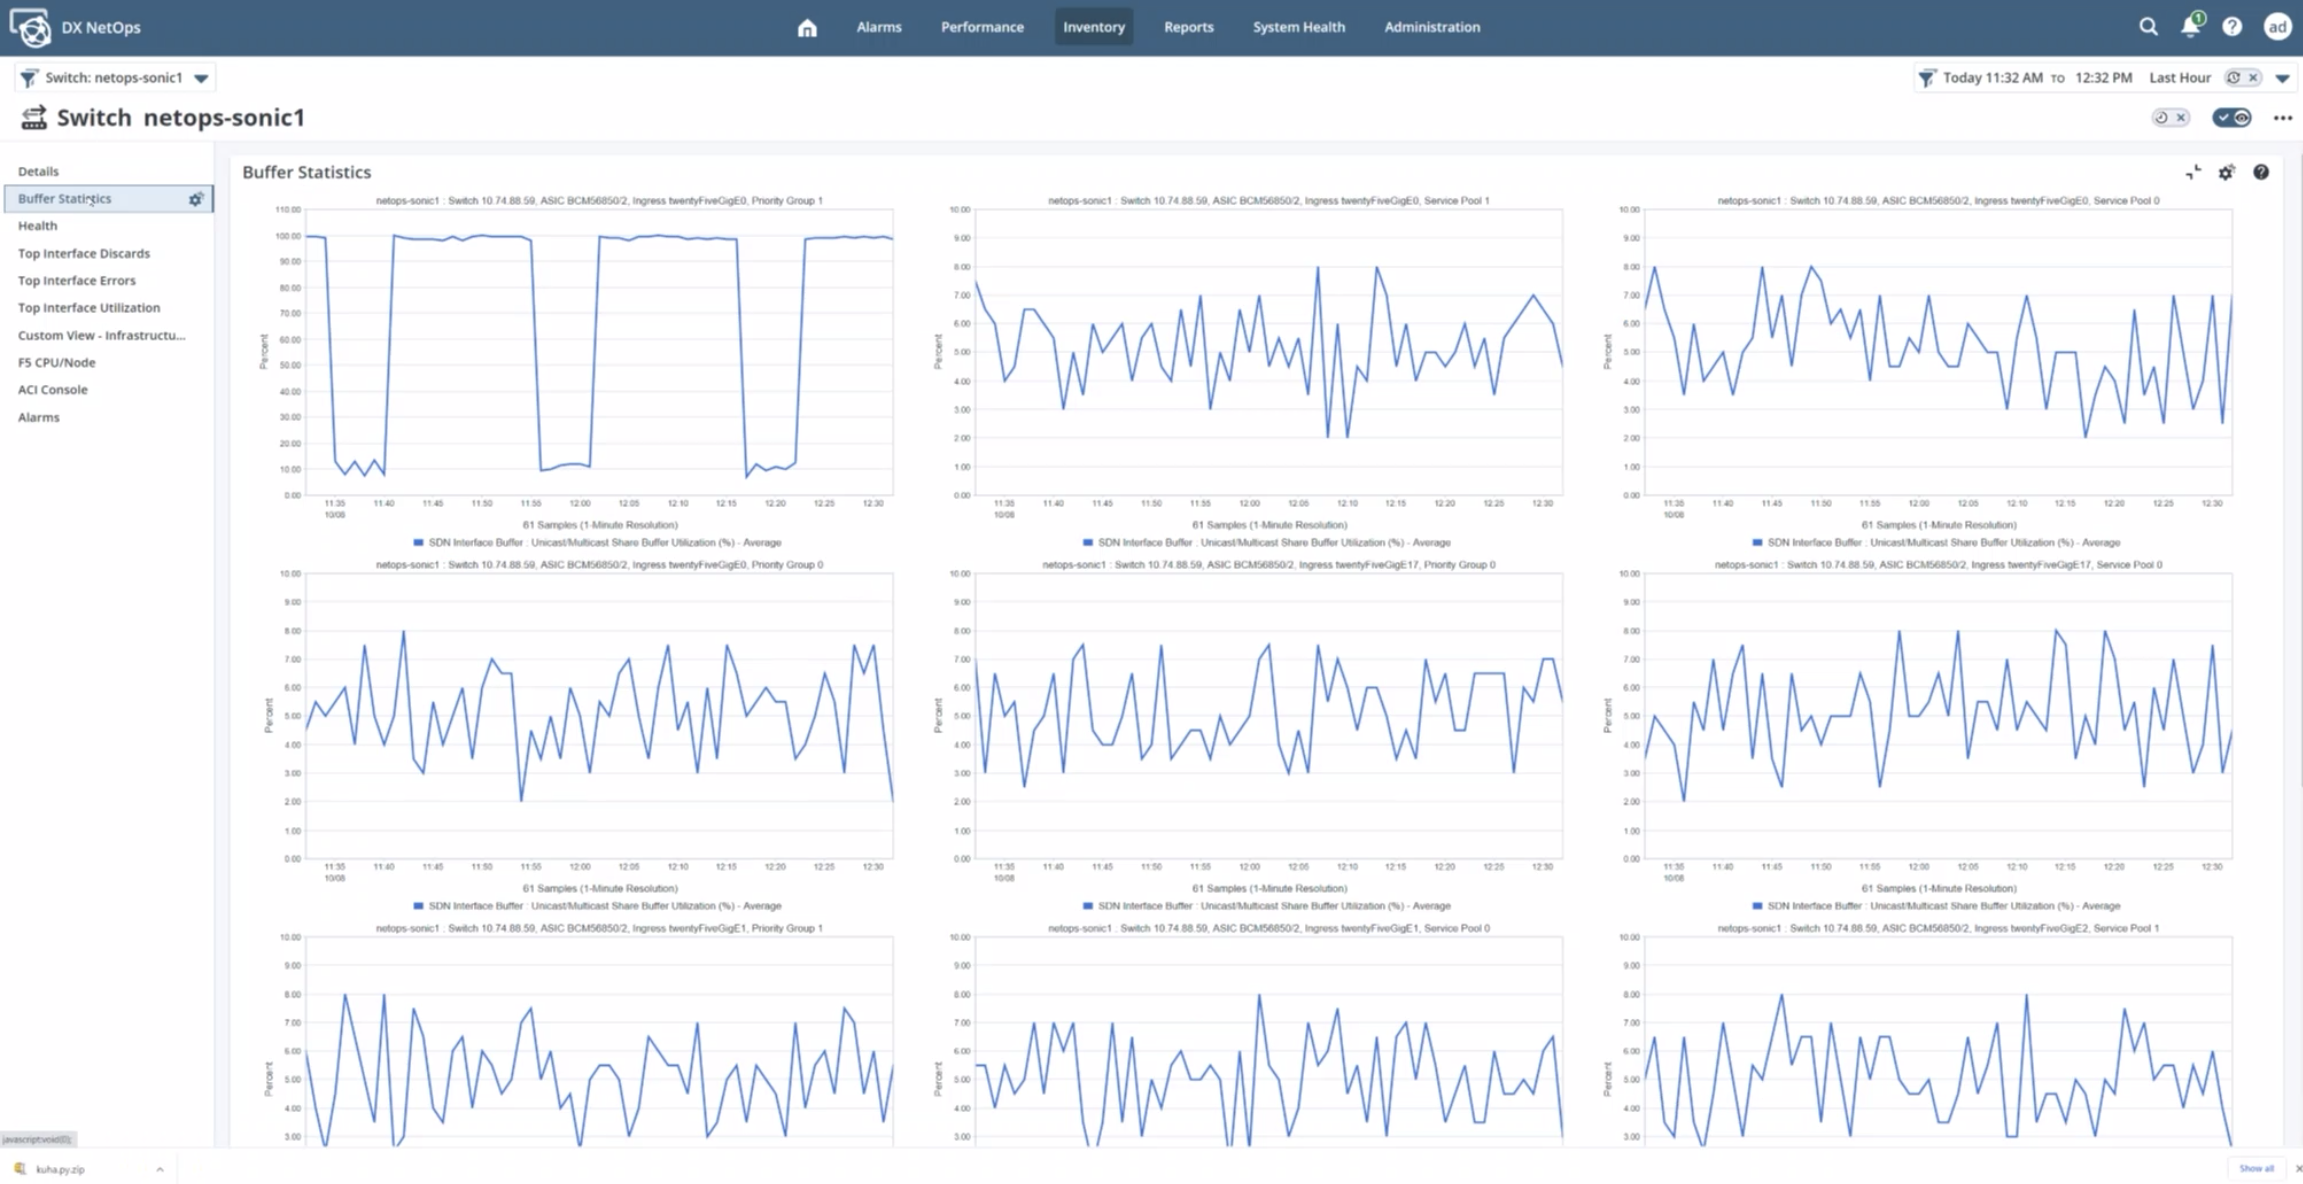Image resolution: width=2303 pixels, height=1184 pixels.
Task: Click gear next to Buffer Statistics tab
Action: (196, 199)
